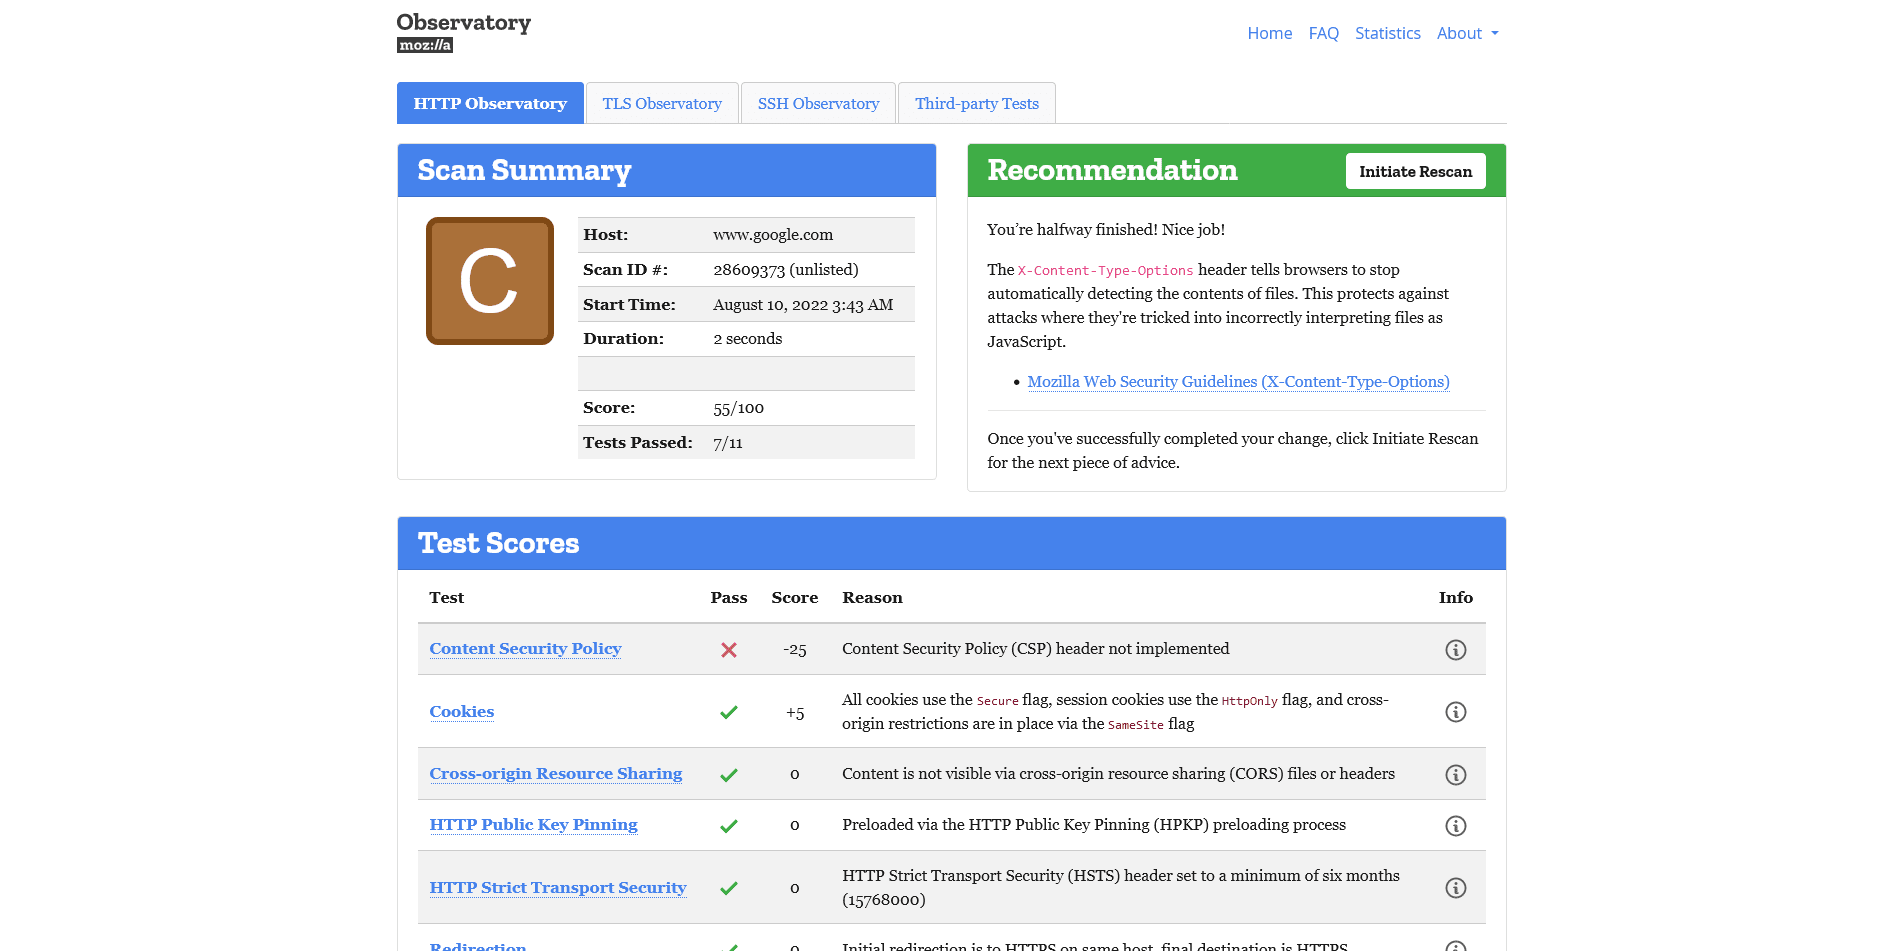Click the grade C badge in Scan Summary
This screenshot has width=1903, height=951.
[x=489, y=281]
